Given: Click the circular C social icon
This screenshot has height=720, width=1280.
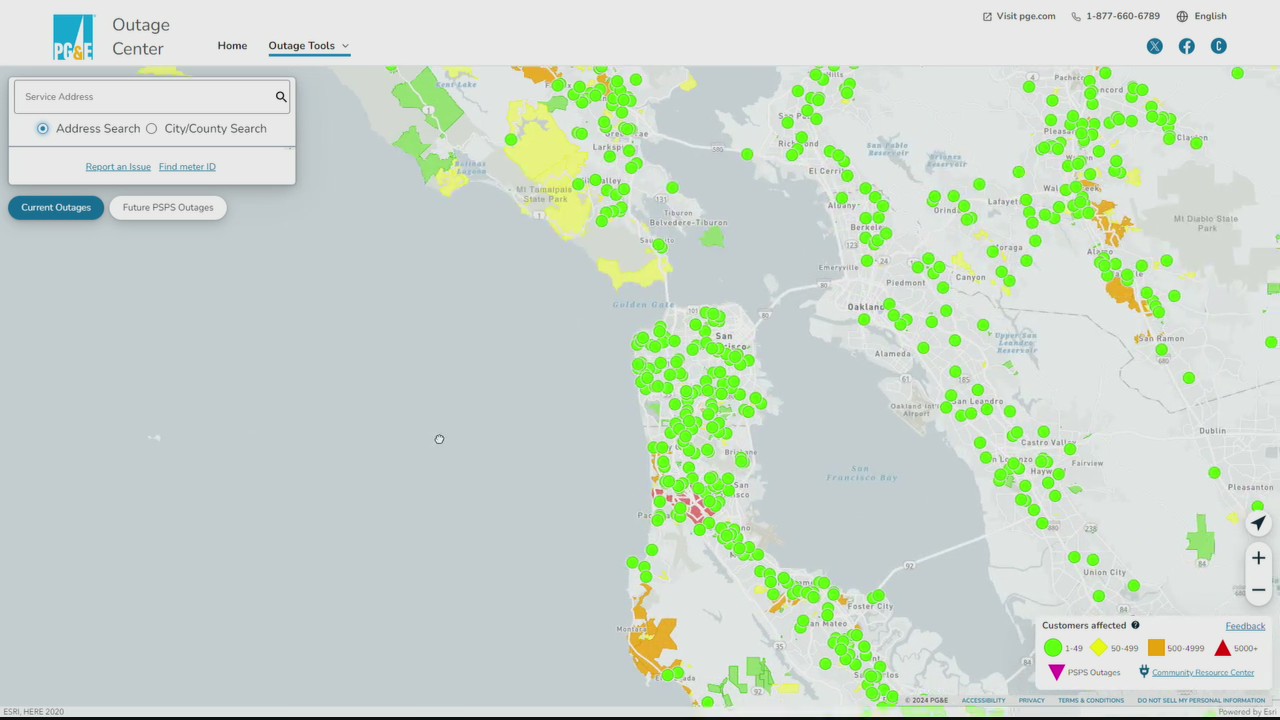Looking at the screenshot, I should tap(1219, 46).
